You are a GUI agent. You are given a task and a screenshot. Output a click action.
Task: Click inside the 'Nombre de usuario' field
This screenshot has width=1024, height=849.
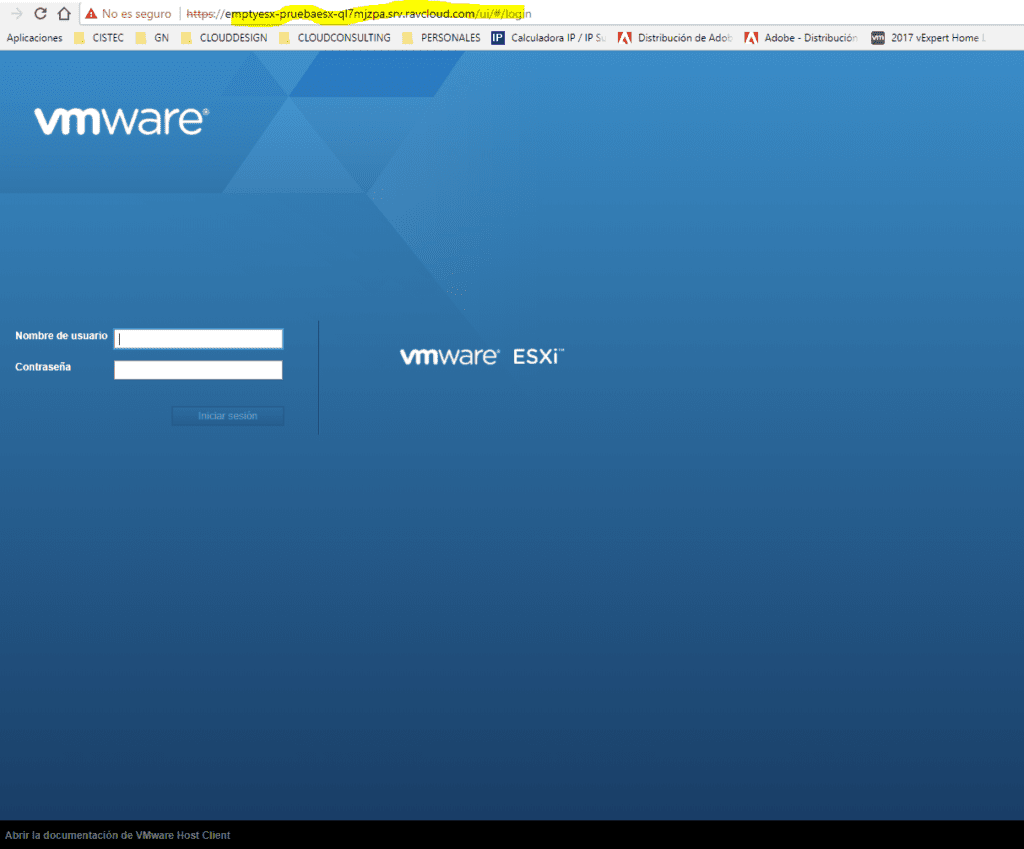(x=197, y=338)
